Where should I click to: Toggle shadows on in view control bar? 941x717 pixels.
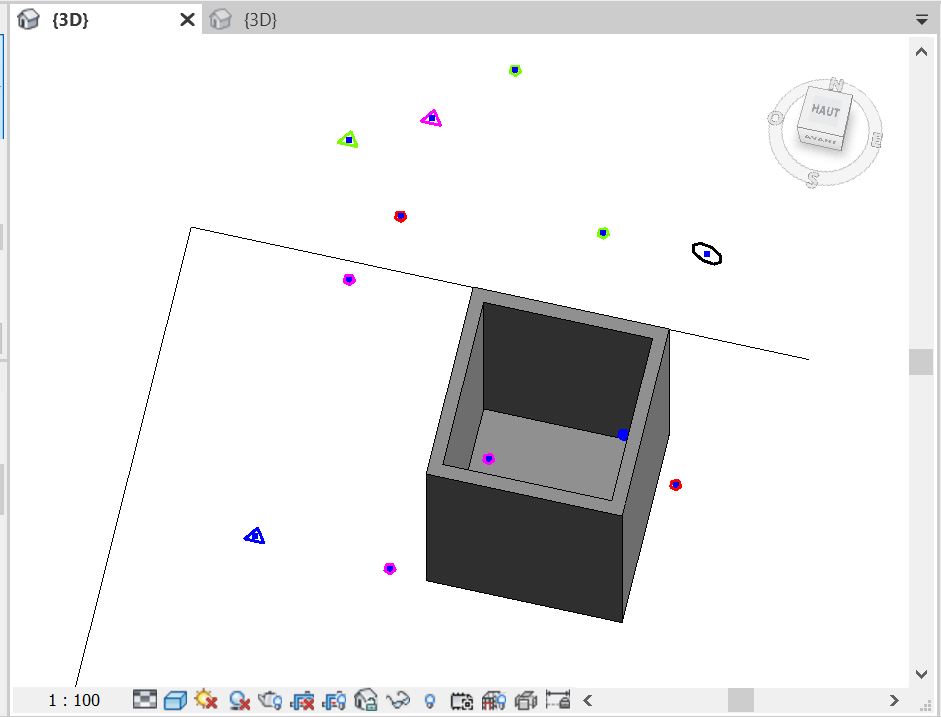tap(239, 700)
